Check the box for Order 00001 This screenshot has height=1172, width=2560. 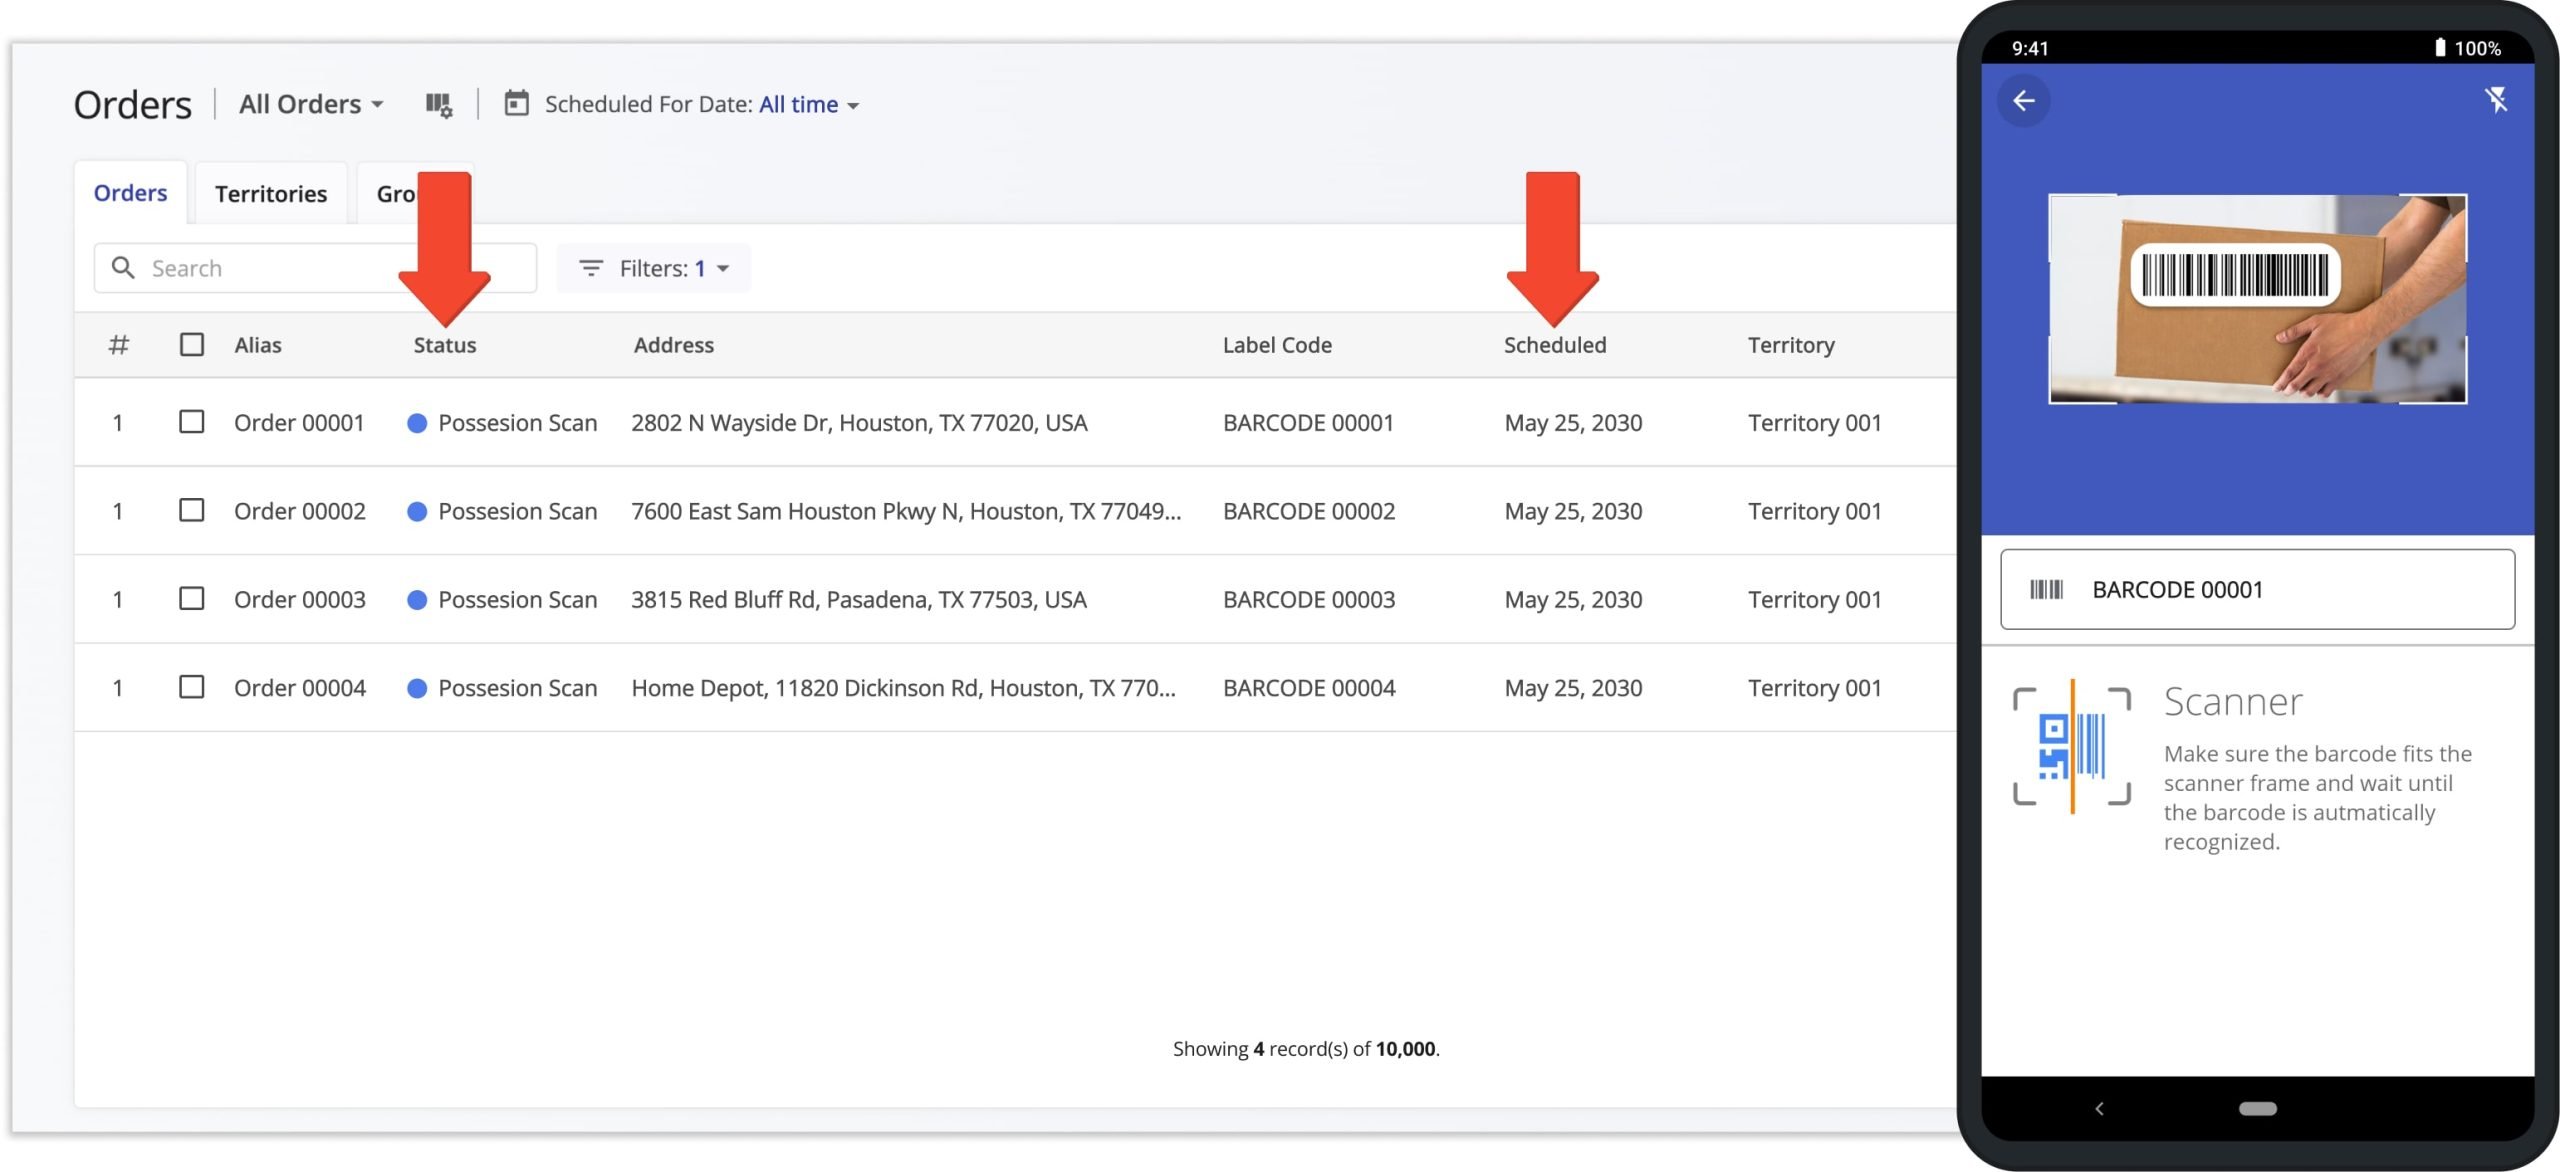191,421
